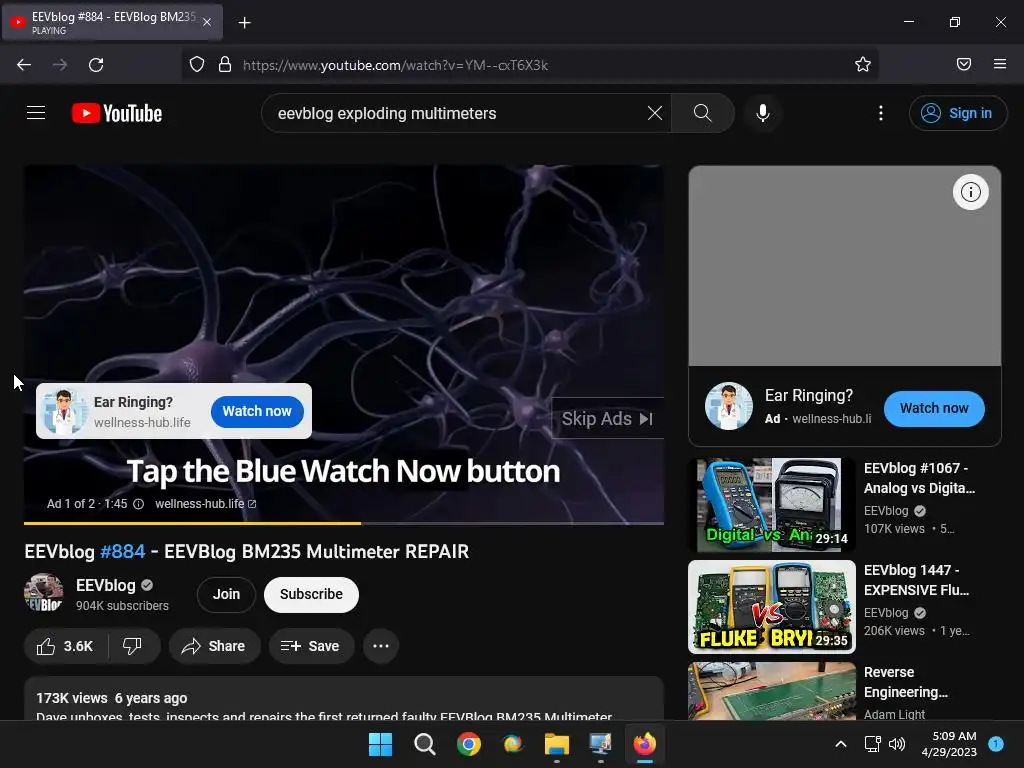Expand the video description box
Viewport: 1024px width, 768px height.
coord(344,699)
